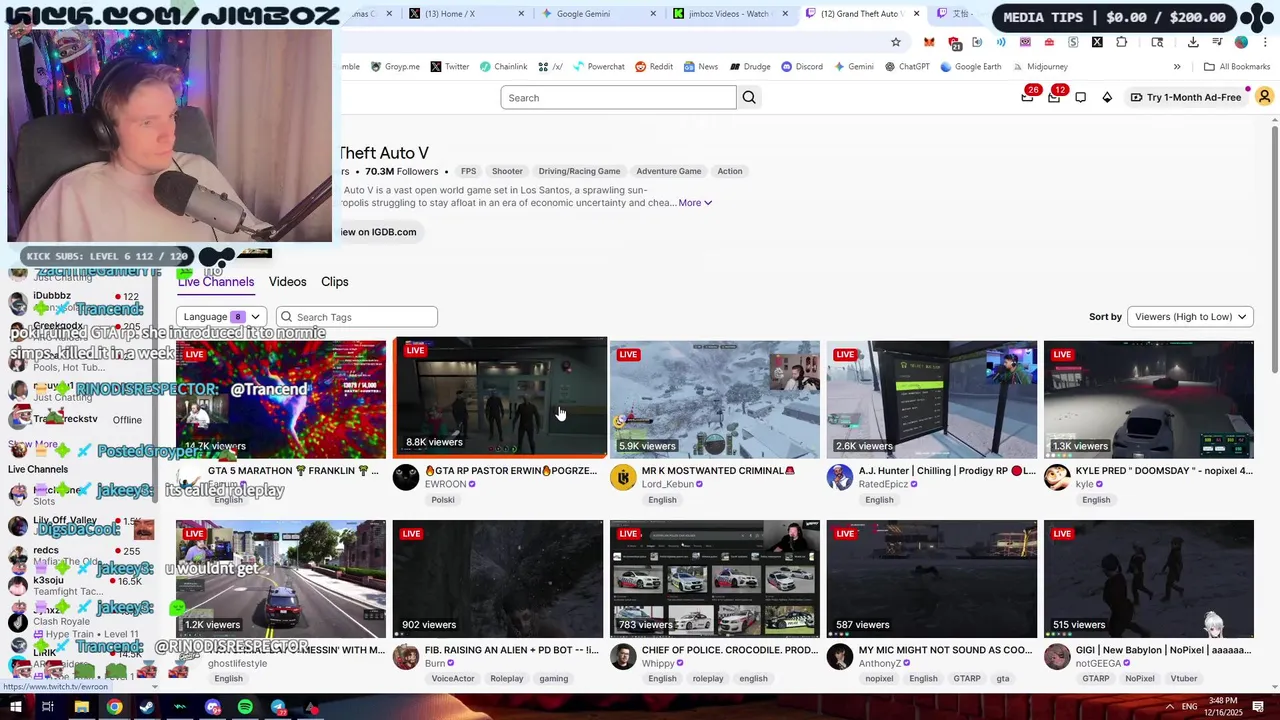Image resolution: width=1280 pixels, height=720 pixels.
Task: Click the VoiceActor tag under Burn
Action: coord(453,679)
